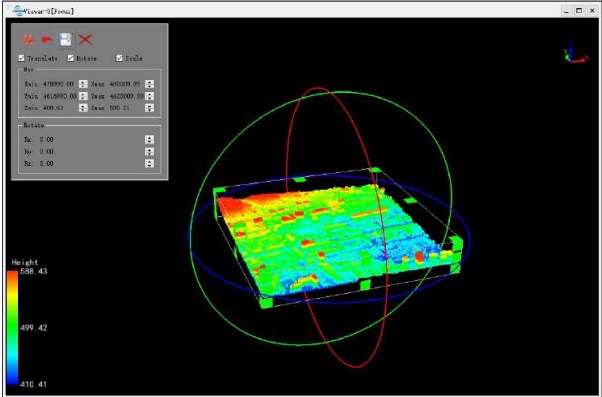The image size is (602, 397).
Task: Click the red undo arrow icon
Action: pos(47,39)
